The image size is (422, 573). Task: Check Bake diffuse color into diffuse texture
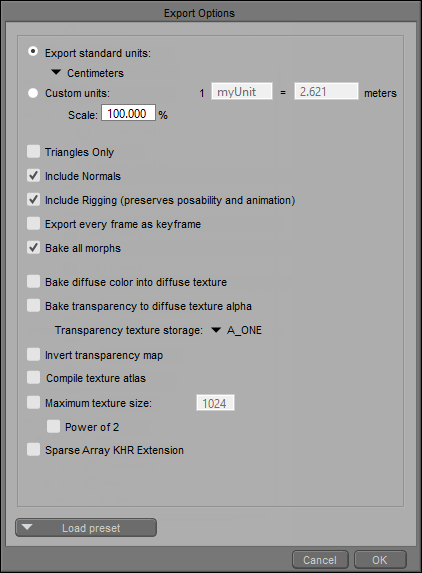tap(33, 282)
